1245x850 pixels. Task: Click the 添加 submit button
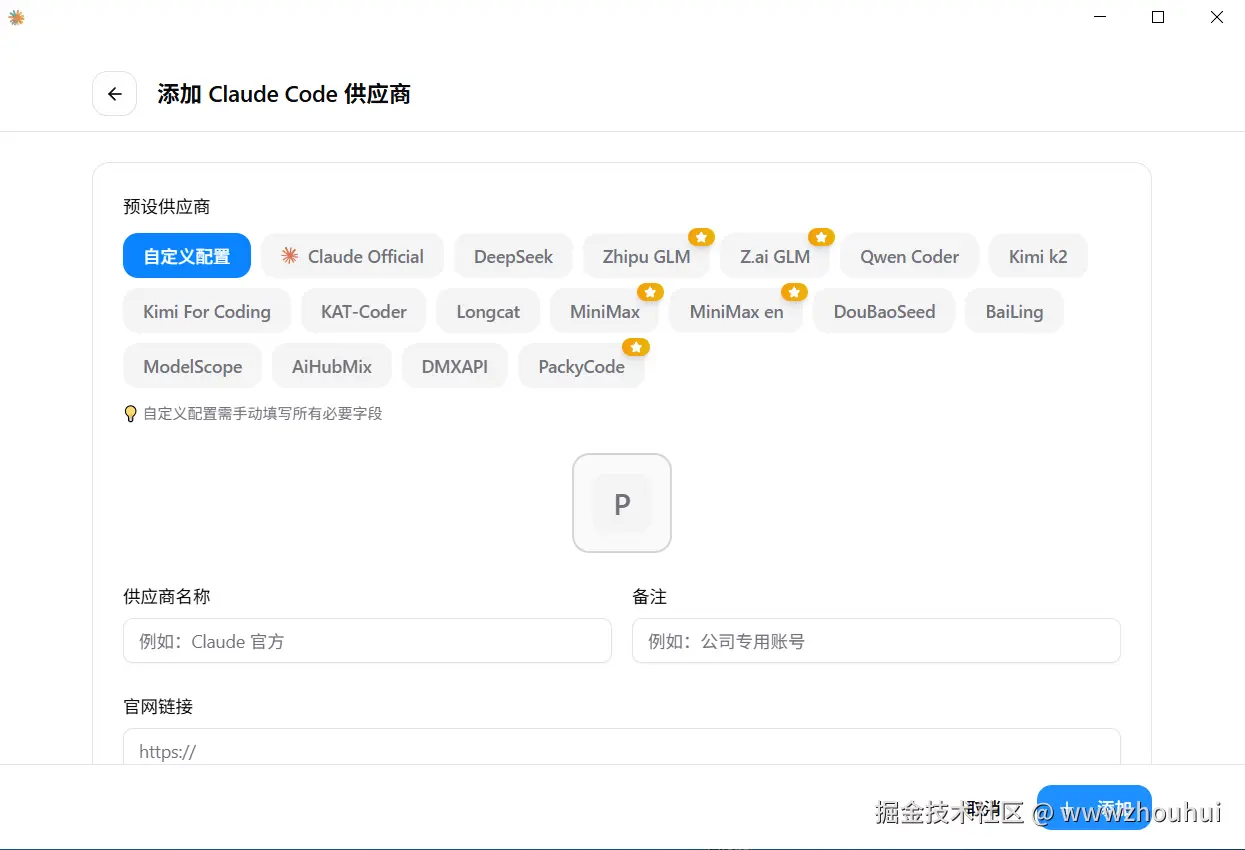click(x=1094, y=808)
